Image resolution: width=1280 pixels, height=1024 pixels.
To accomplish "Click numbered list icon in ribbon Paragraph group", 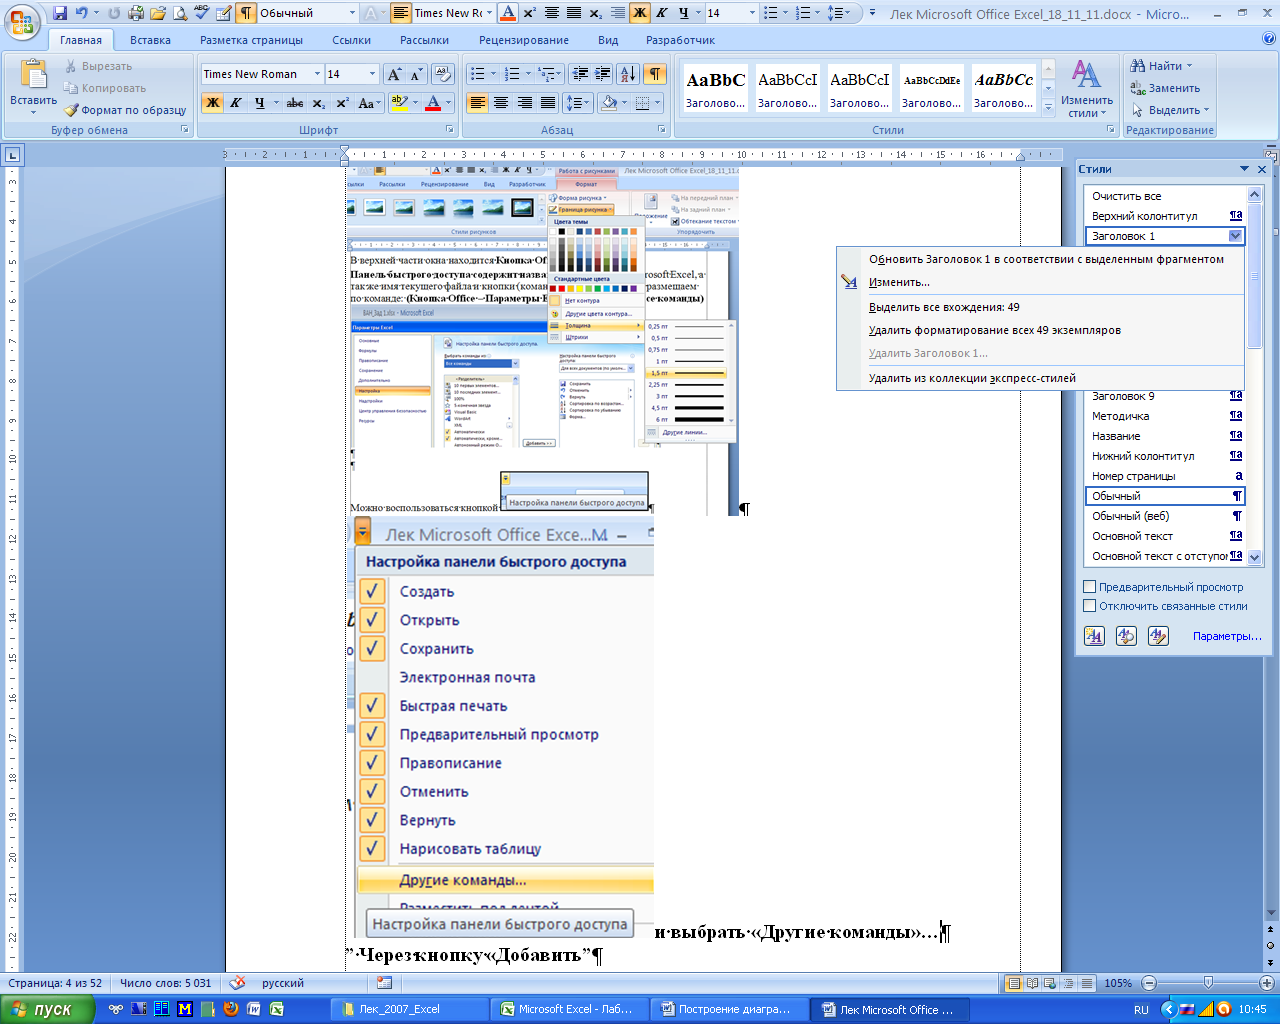I will tap(512, 74).
